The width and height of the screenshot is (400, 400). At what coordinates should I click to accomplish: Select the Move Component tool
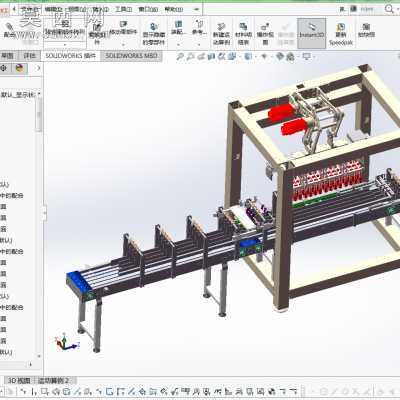[x=123, y=28]
